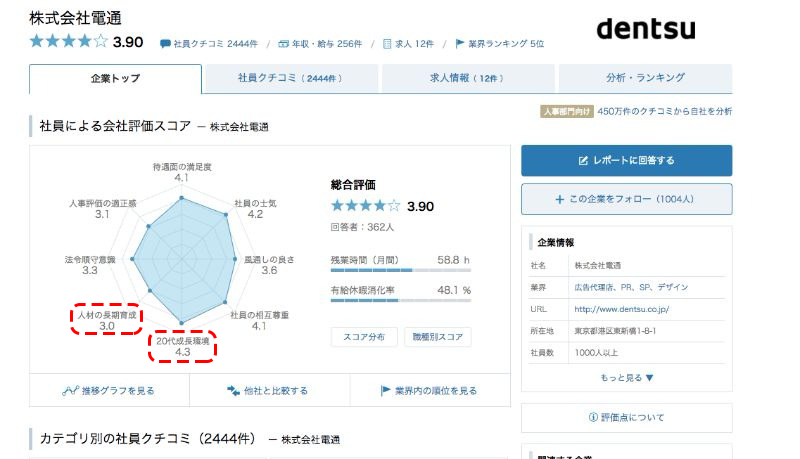Open 業界内の順位を見る link
Image resolution: width=800 pixels, height=459 pixels.
pos(430,391)
